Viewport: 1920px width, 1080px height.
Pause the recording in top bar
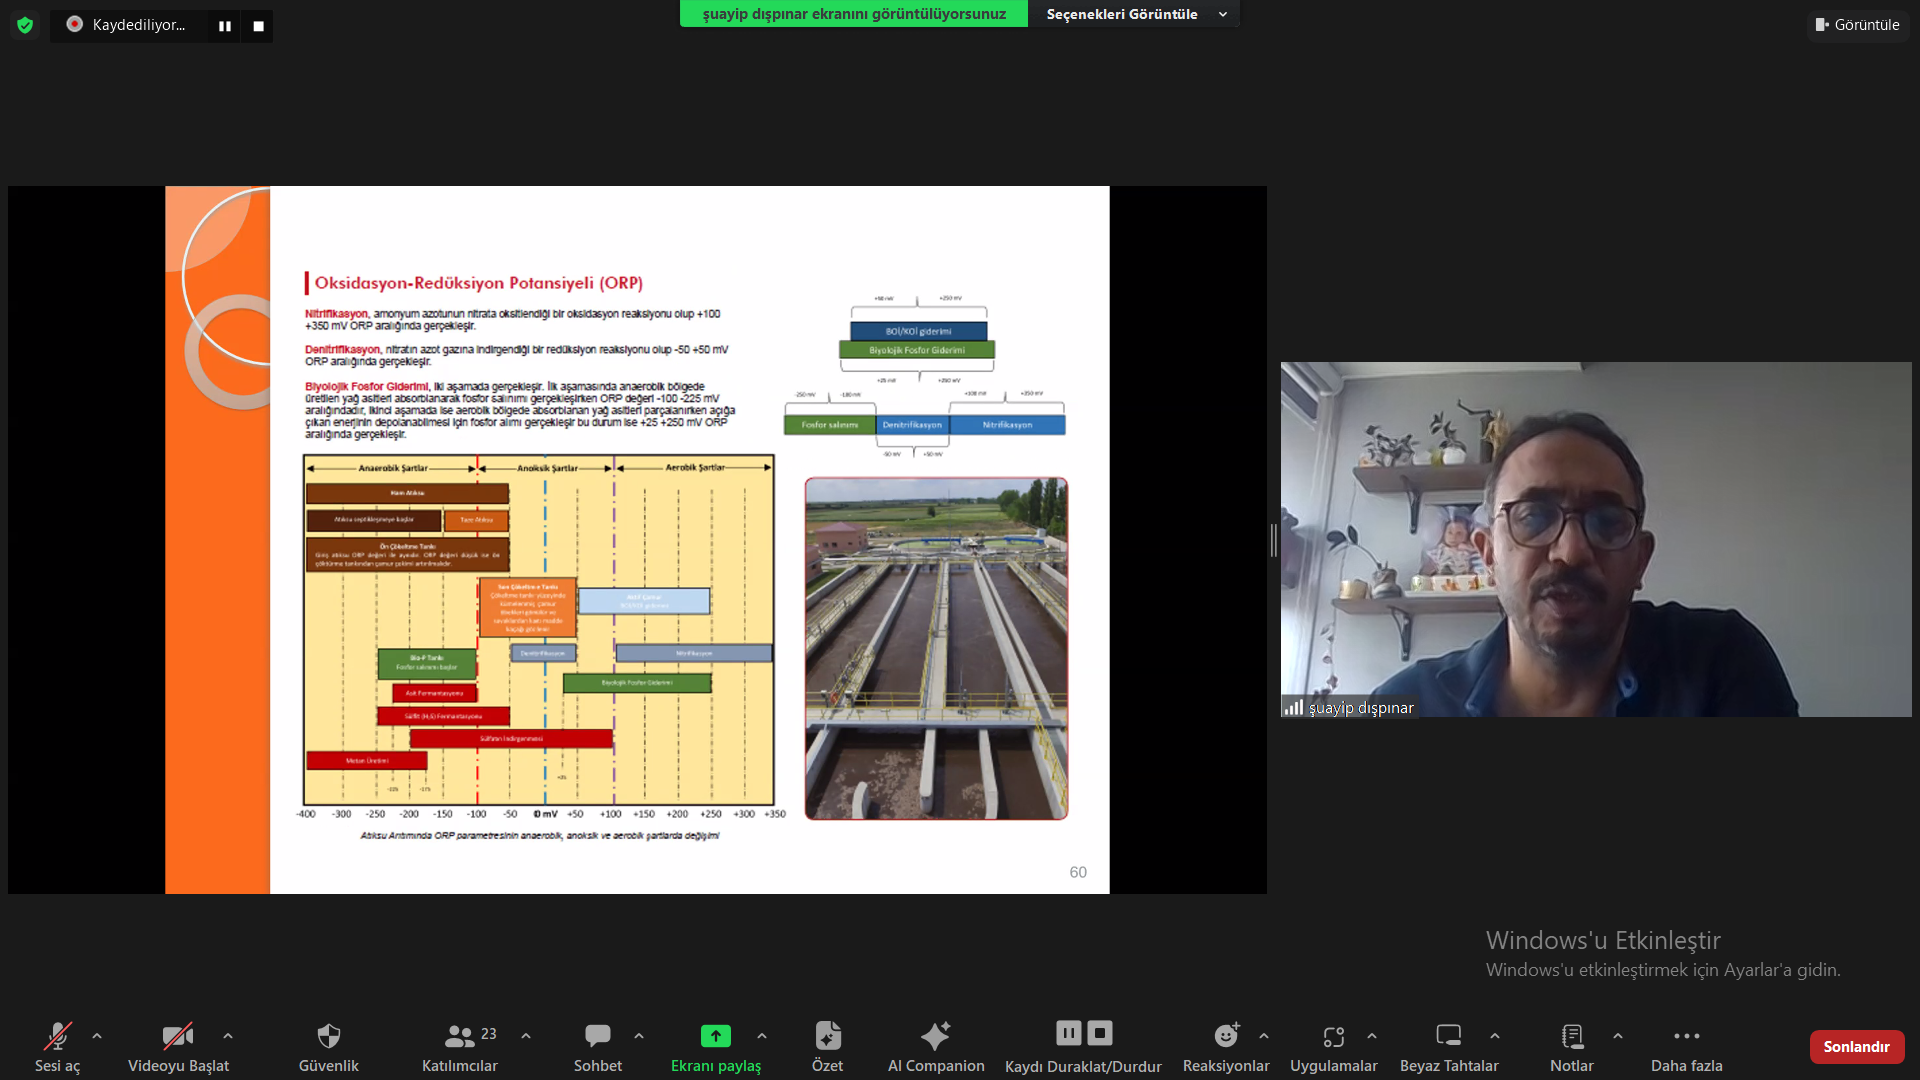(225, 26)
